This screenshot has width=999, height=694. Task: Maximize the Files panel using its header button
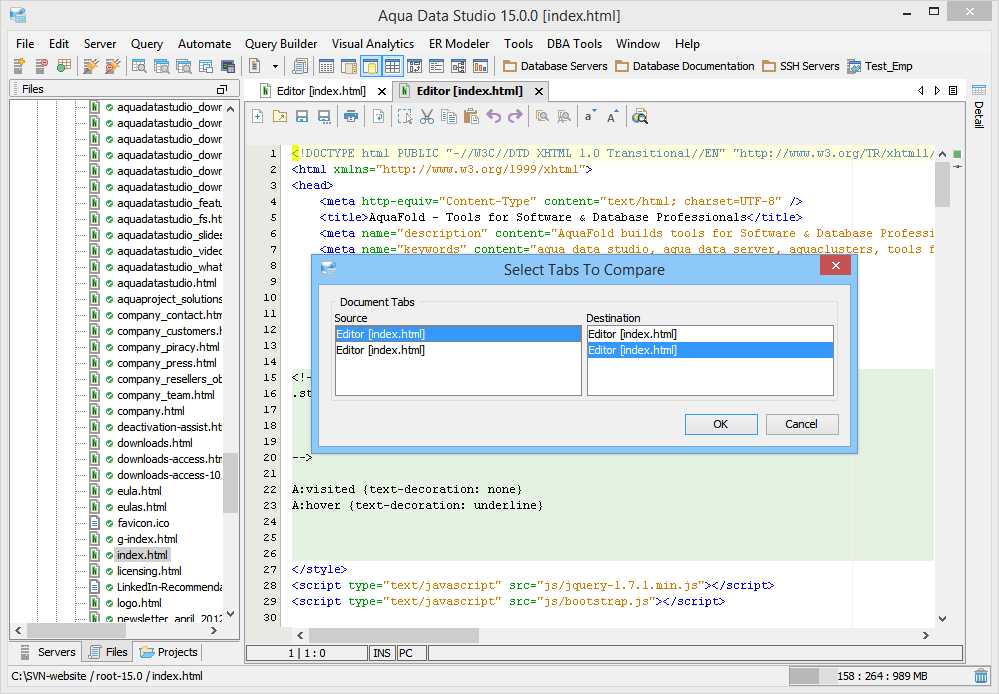tap(222, 90)
